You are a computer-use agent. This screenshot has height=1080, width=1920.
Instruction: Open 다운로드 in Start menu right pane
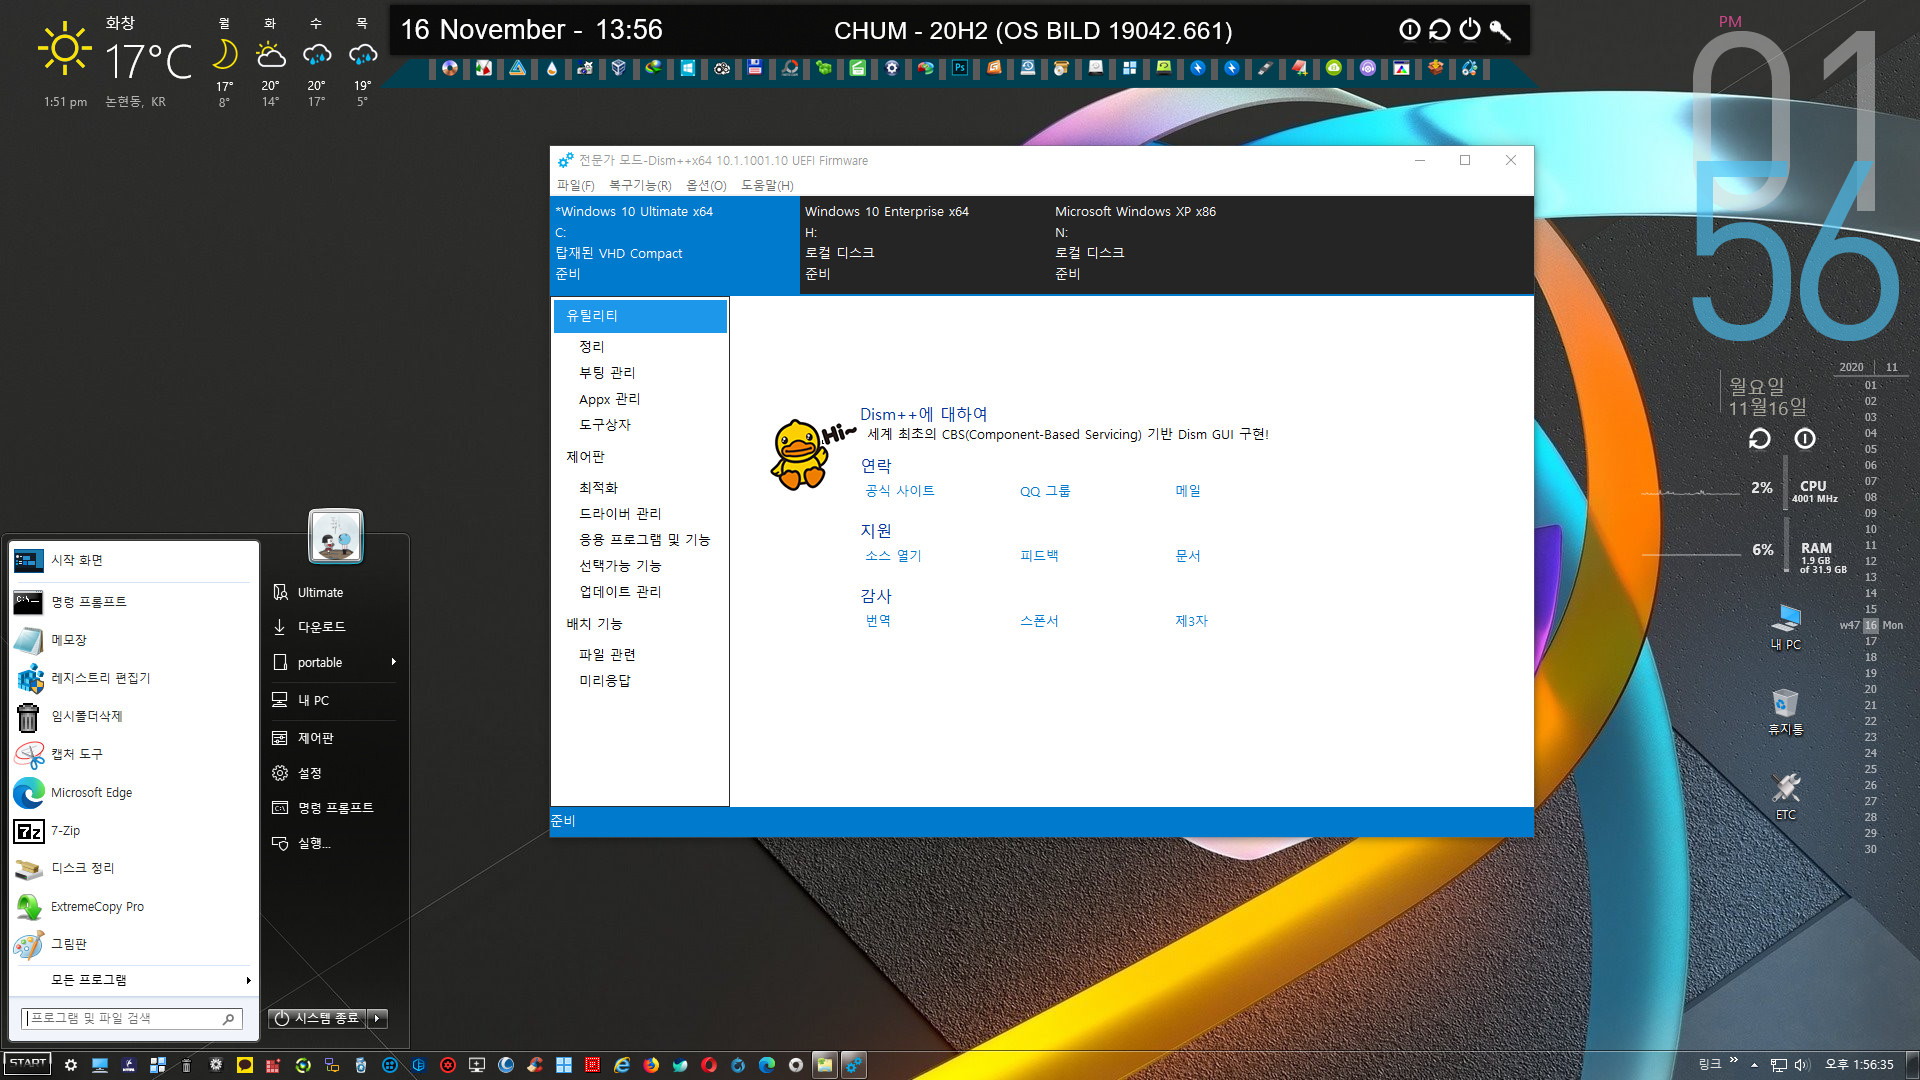click(x=334, y=627)
